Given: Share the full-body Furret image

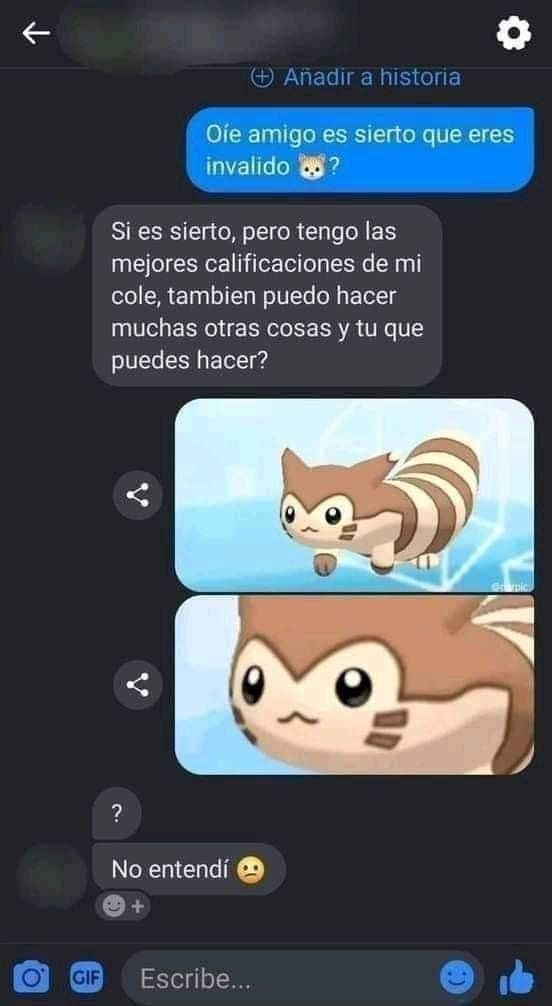Looking at the screenshot, I should pyautogui.click(x=137, y=495).
